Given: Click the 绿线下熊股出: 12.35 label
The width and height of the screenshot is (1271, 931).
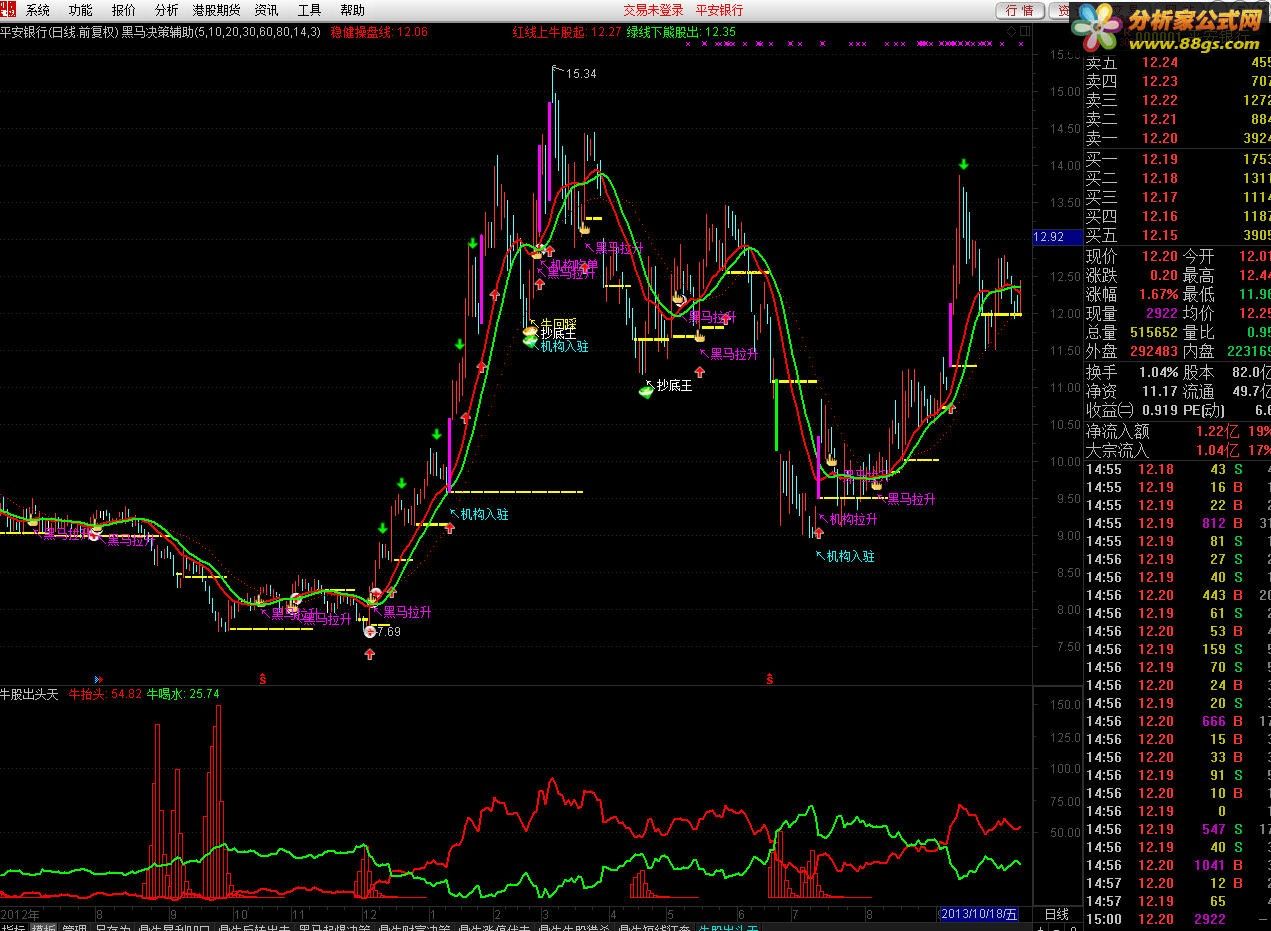Looking at the screenshot, I should click(x=682, y=32).
